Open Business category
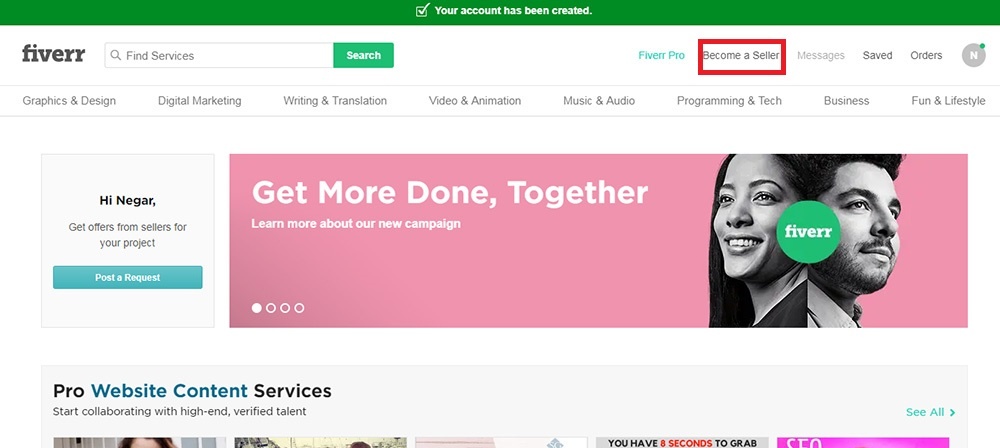This screenshot has width=1000, height=448. click(846, 101)
